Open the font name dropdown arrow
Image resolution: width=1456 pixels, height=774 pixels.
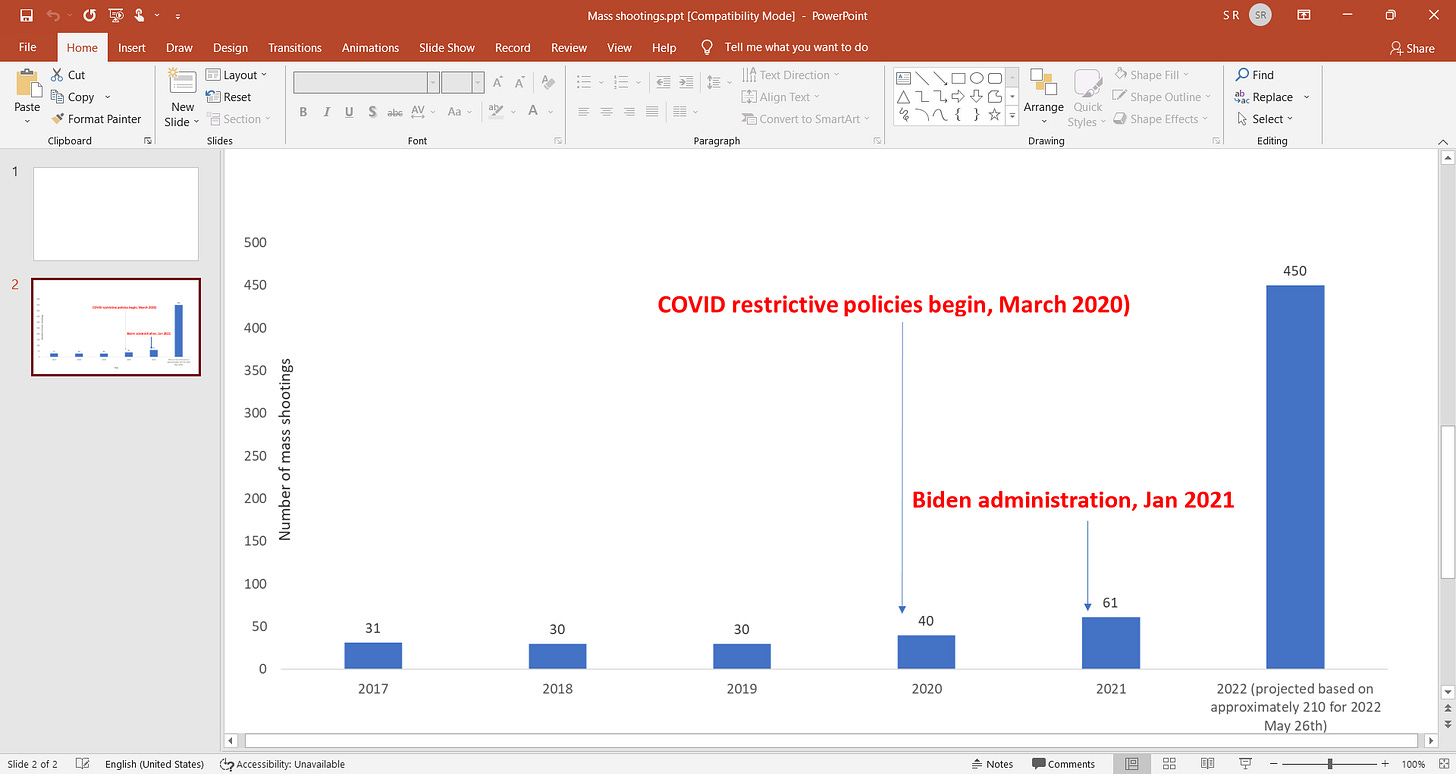[x=433, y=83]
